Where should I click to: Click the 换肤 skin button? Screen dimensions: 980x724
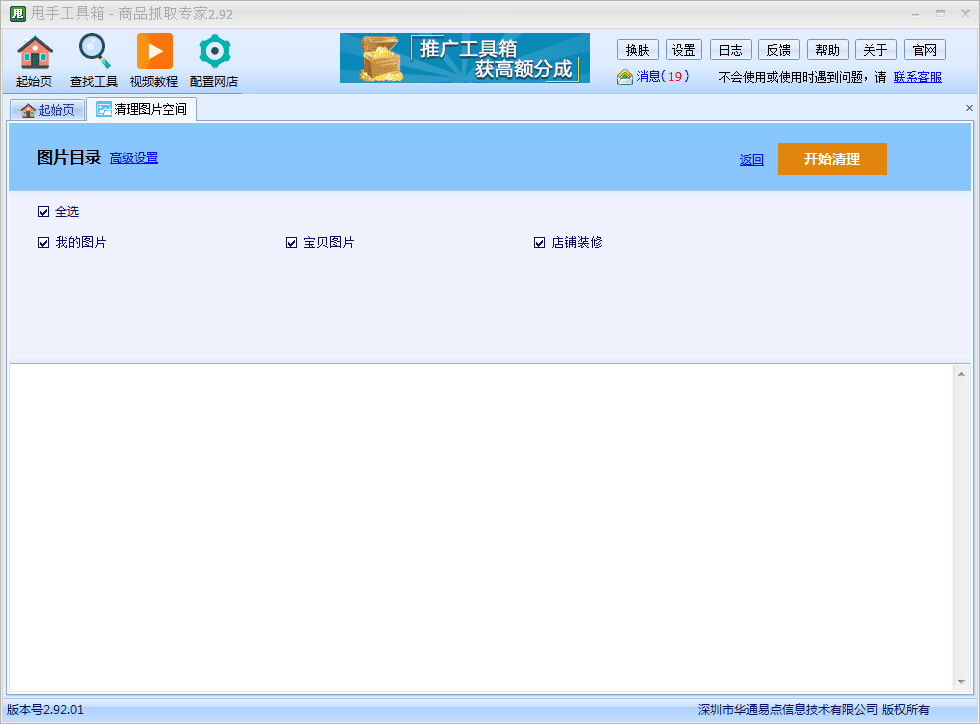click(638, 50)
